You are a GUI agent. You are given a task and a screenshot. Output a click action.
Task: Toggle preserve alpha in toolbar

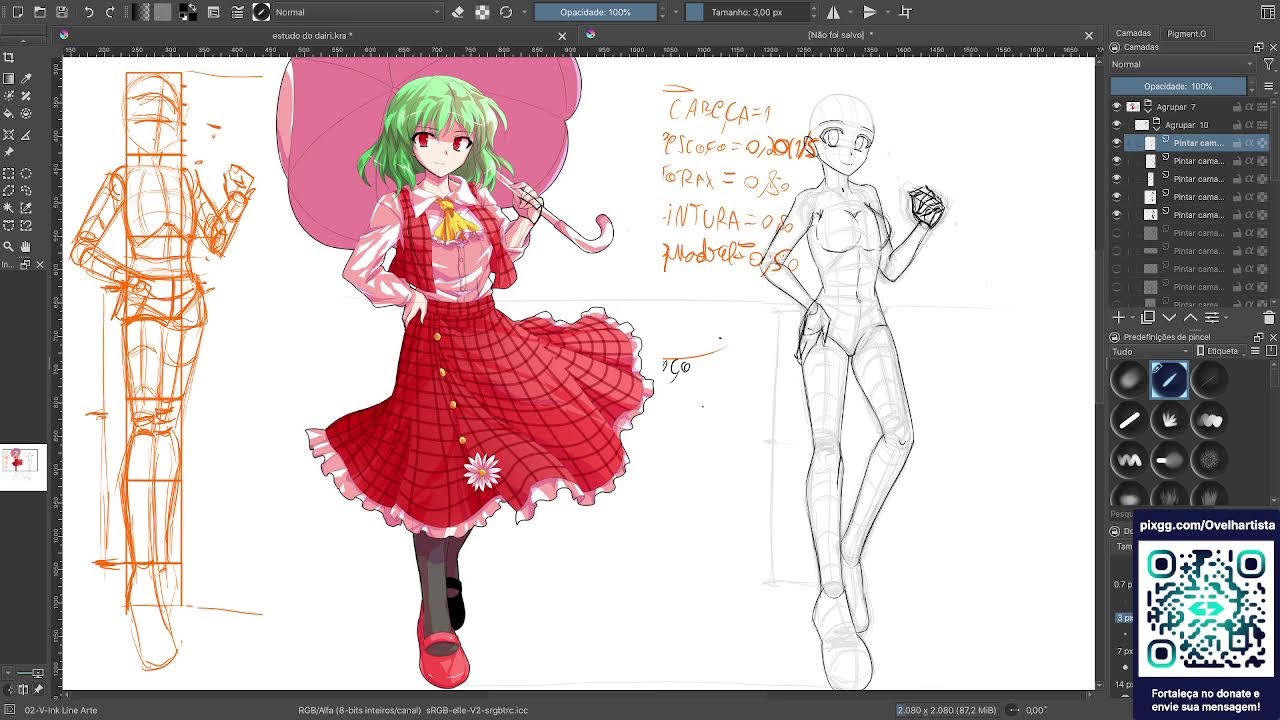[482, 12]
